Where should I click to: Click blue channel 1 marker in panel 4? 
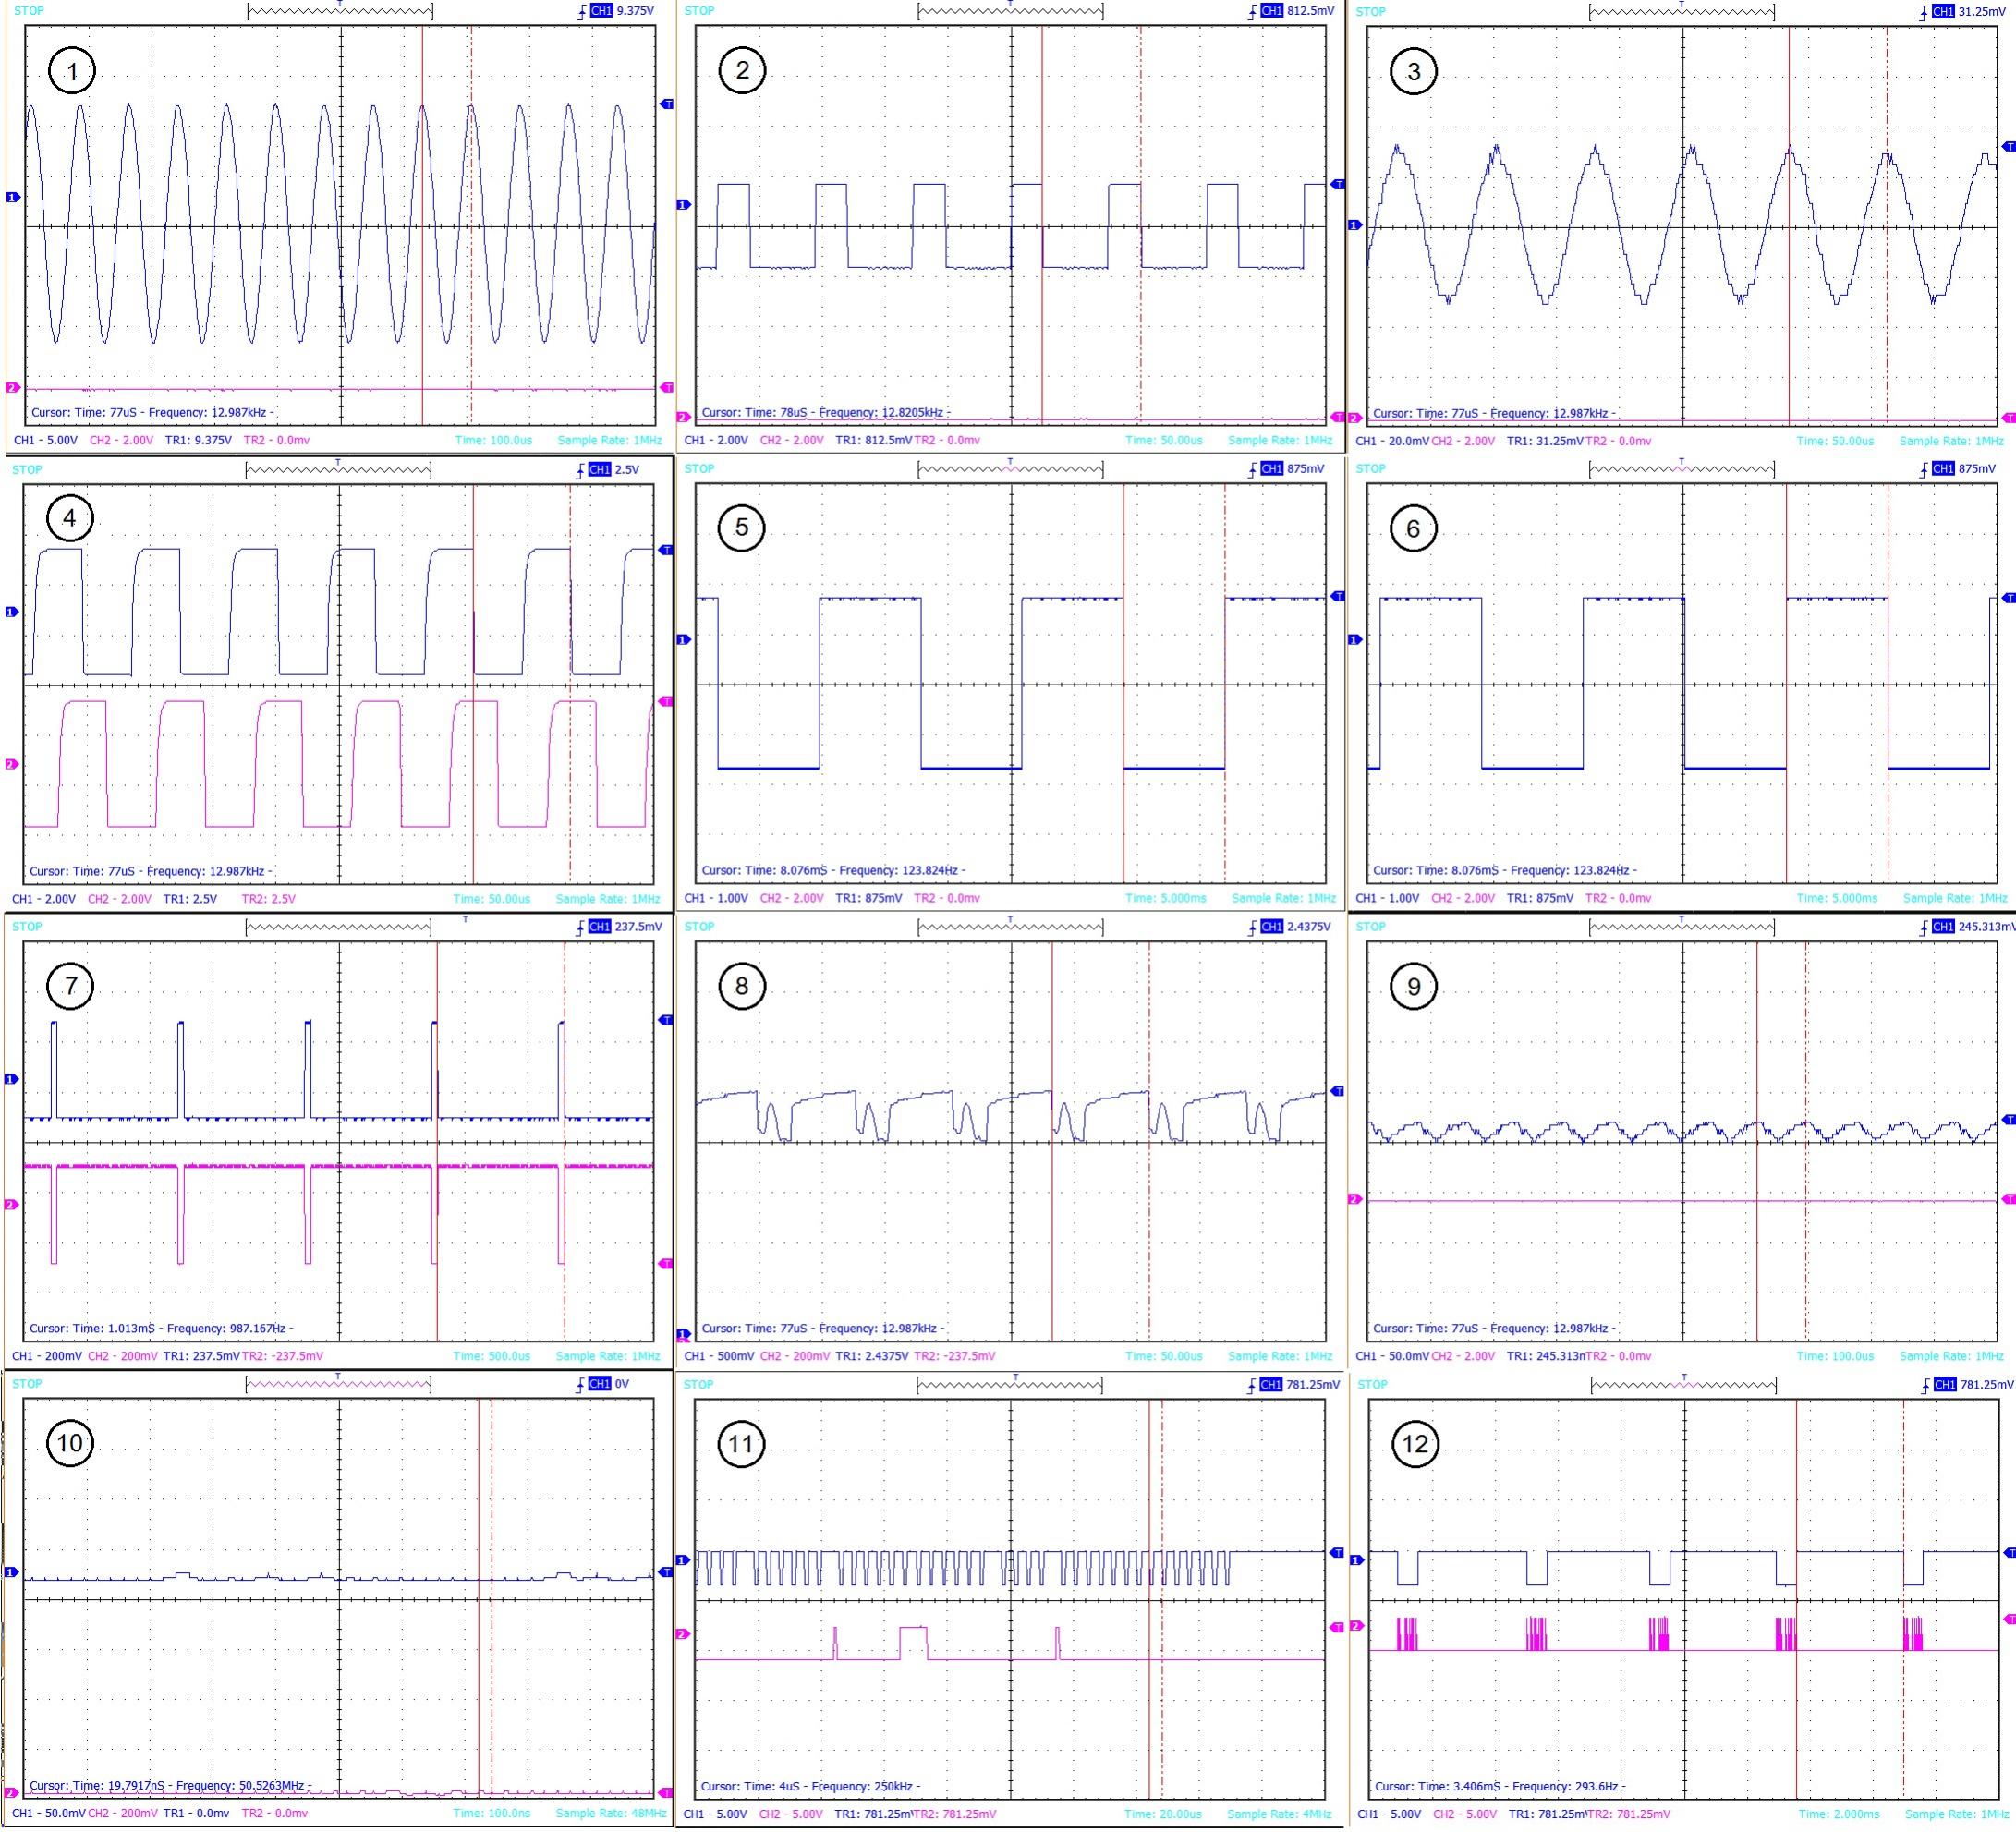pos(12,611)
